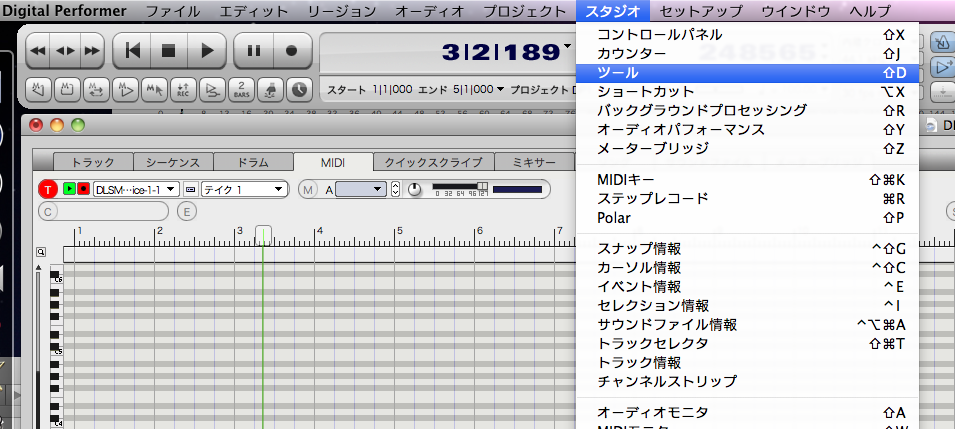Click the red T track button
The width and height of the screenshot is (955, 429).
click(48, 190)
